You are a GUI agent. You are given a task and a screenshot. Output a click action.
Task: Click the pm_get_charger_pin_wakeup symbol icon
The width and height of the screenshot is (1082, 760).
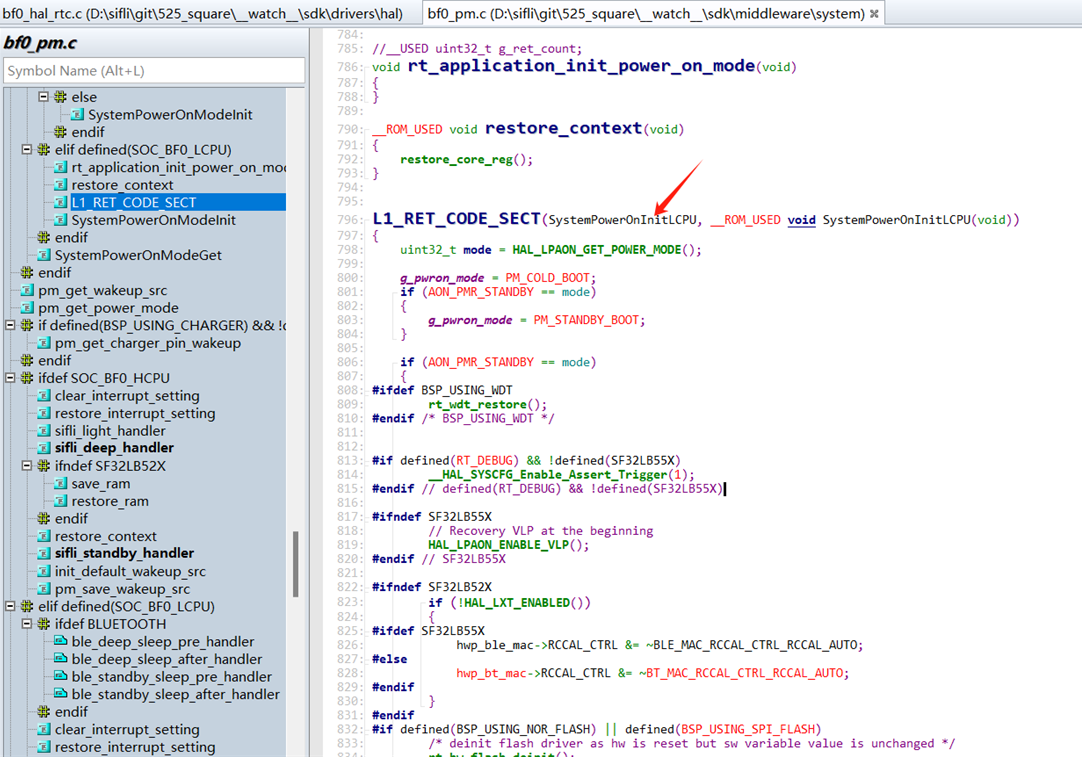coord(44,343)
